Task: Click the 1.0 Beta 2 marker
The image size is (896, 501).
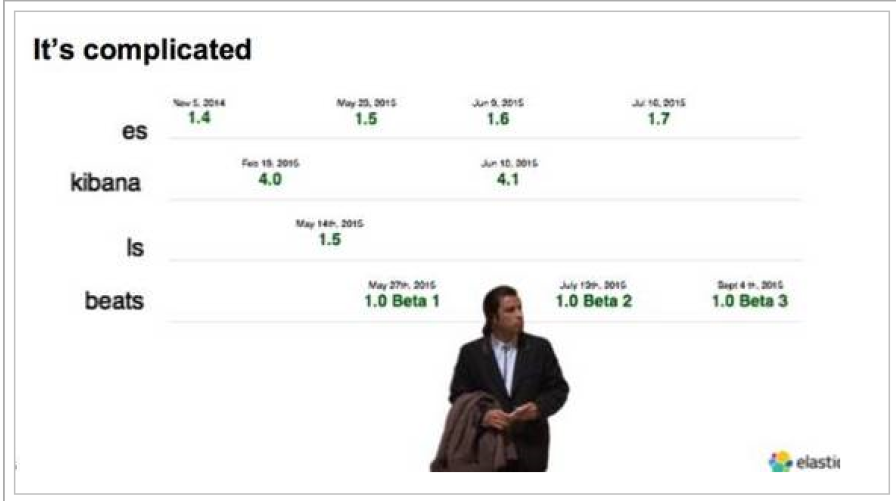Action: (x=593, y=300)
